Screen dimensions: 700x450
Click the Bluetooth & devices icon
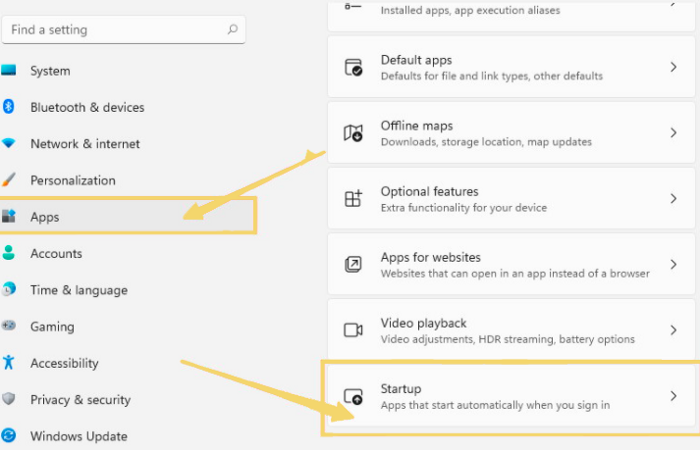[x=9, y=107]
